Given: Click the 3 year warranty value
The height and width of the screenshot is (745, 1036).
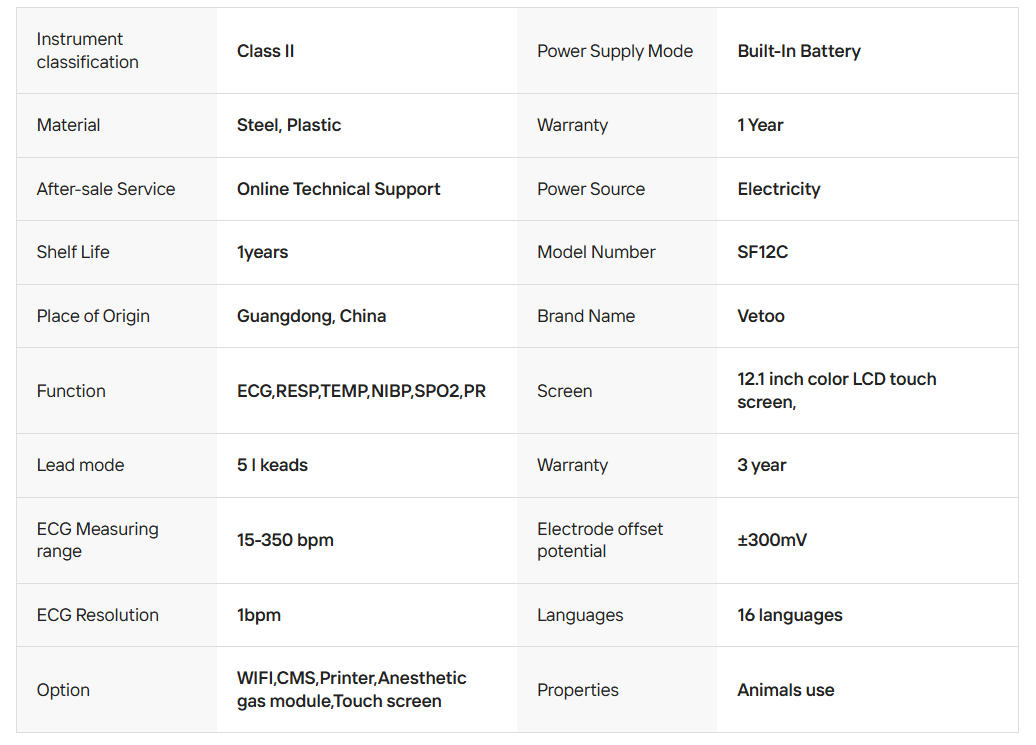Looking at the screenshot, I should click(761, 465).
